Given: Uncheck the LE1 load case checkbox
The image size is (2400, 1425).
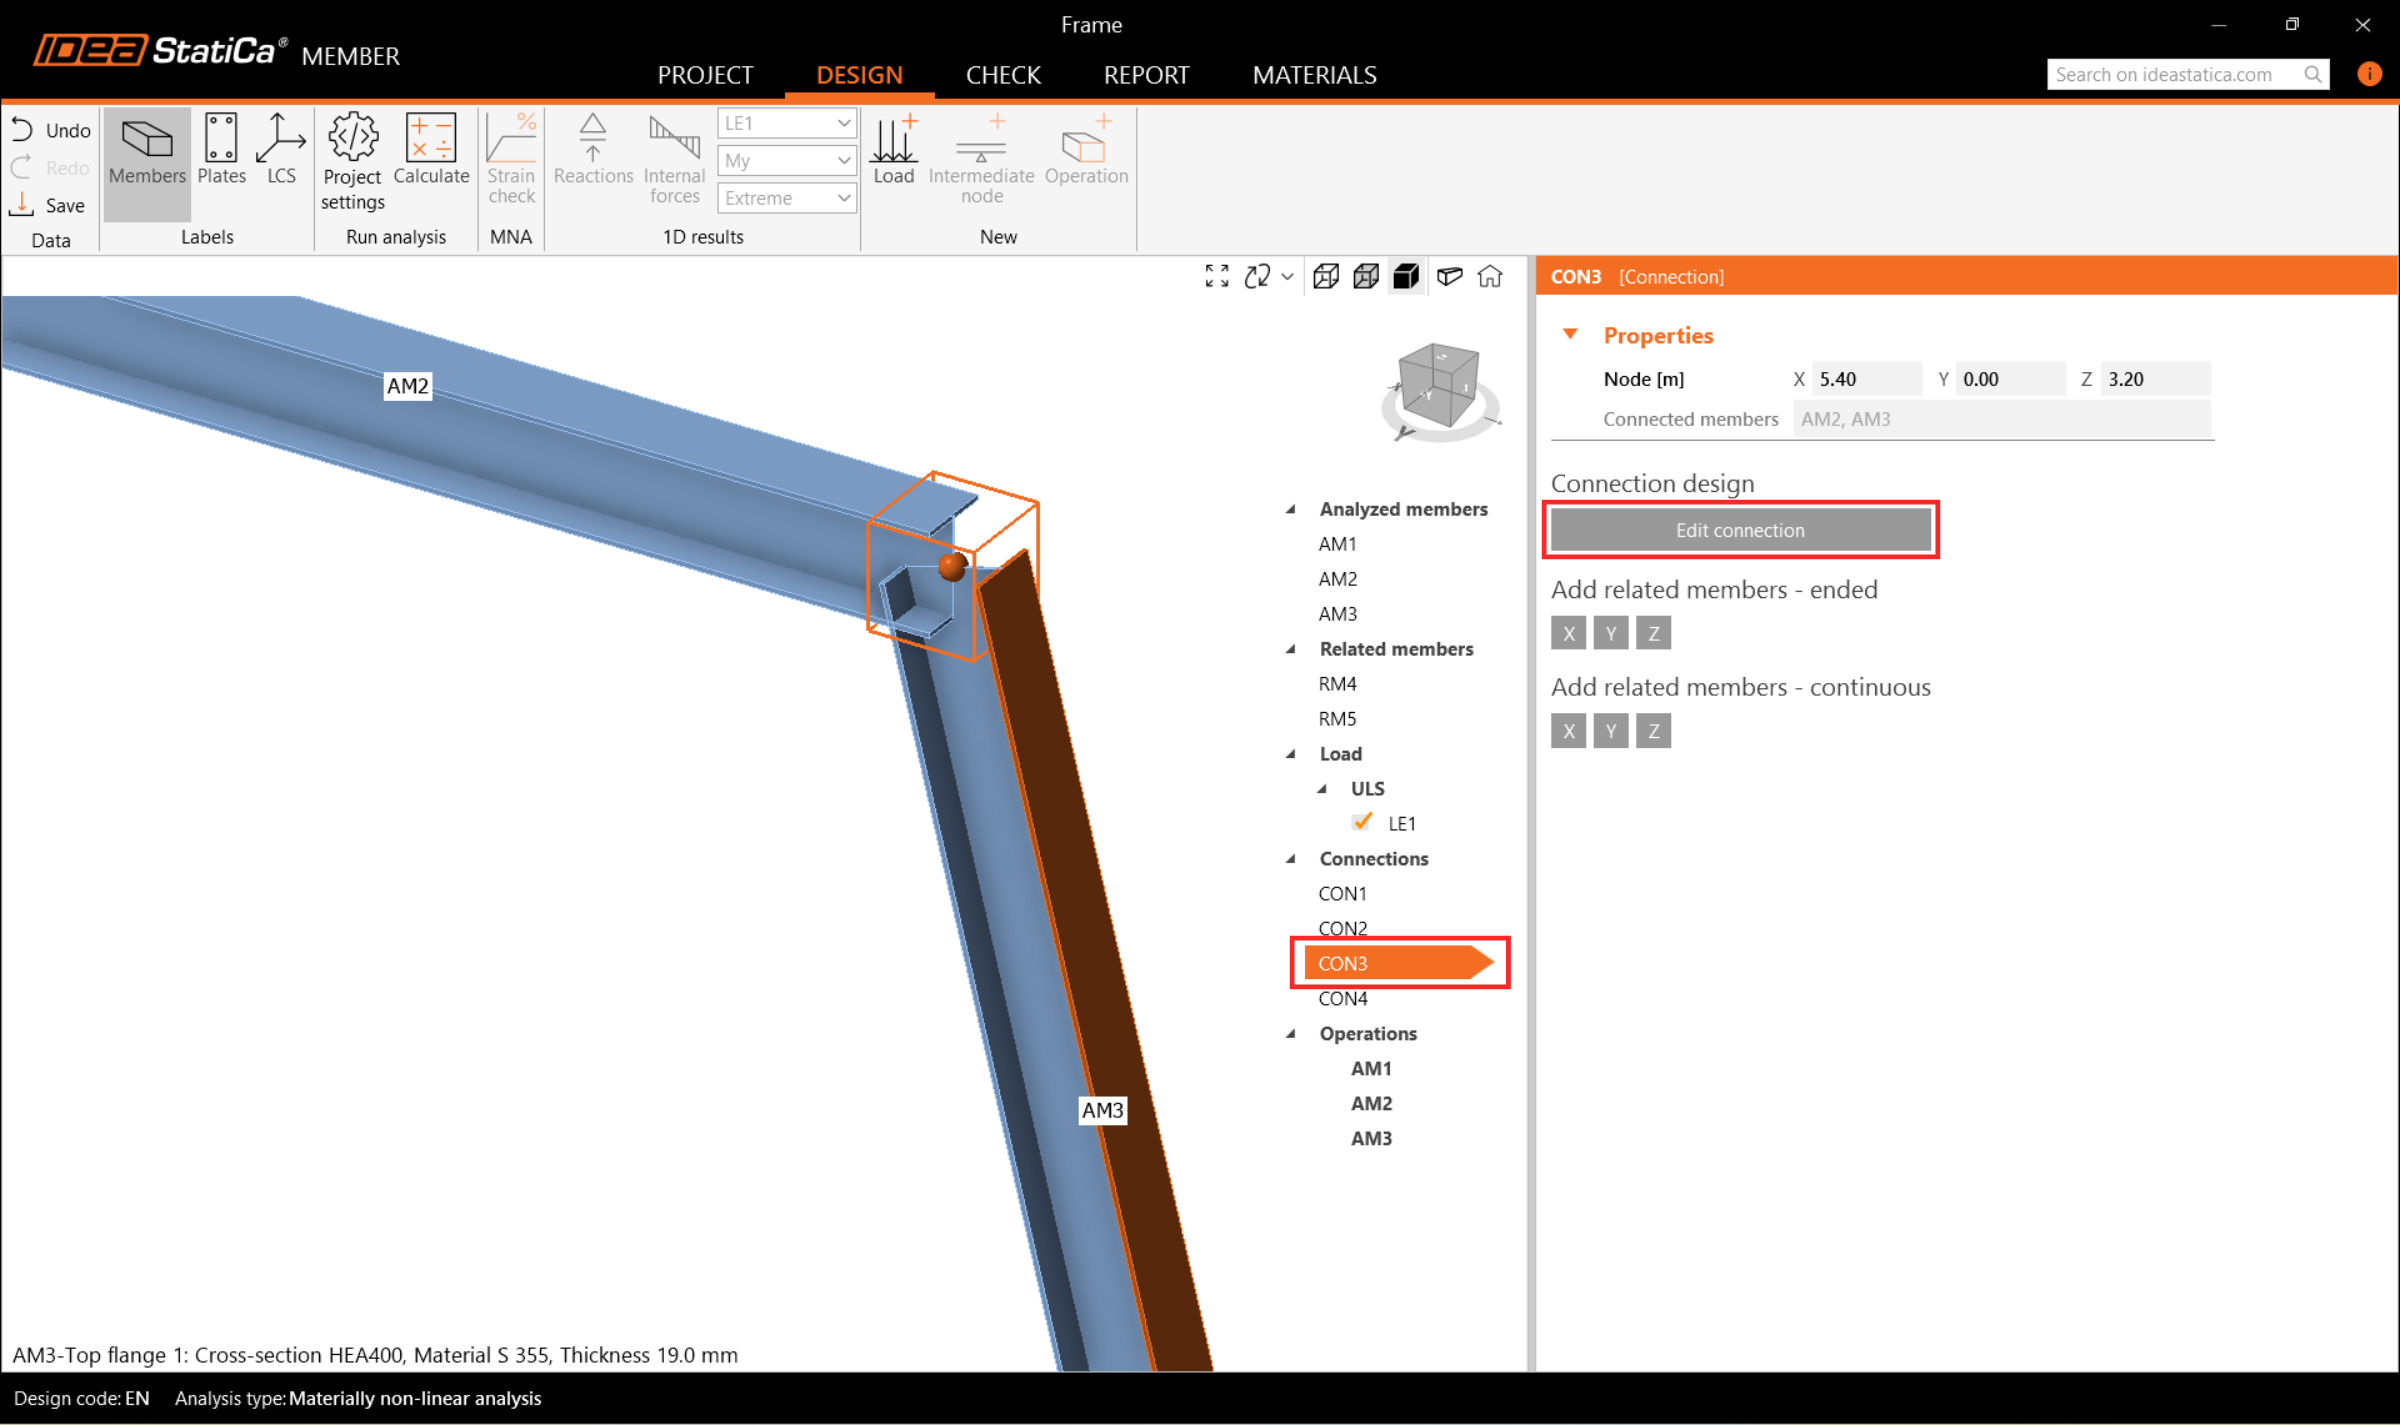Looking at the screenshot, I should pyautogui.click(x=1361, y=822).
